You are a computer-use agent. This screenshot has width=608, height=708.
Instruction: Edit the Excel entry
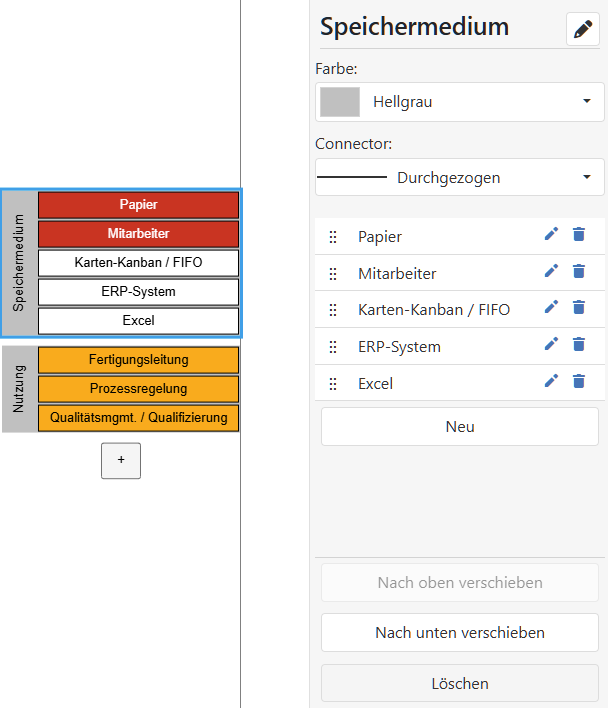551,381
